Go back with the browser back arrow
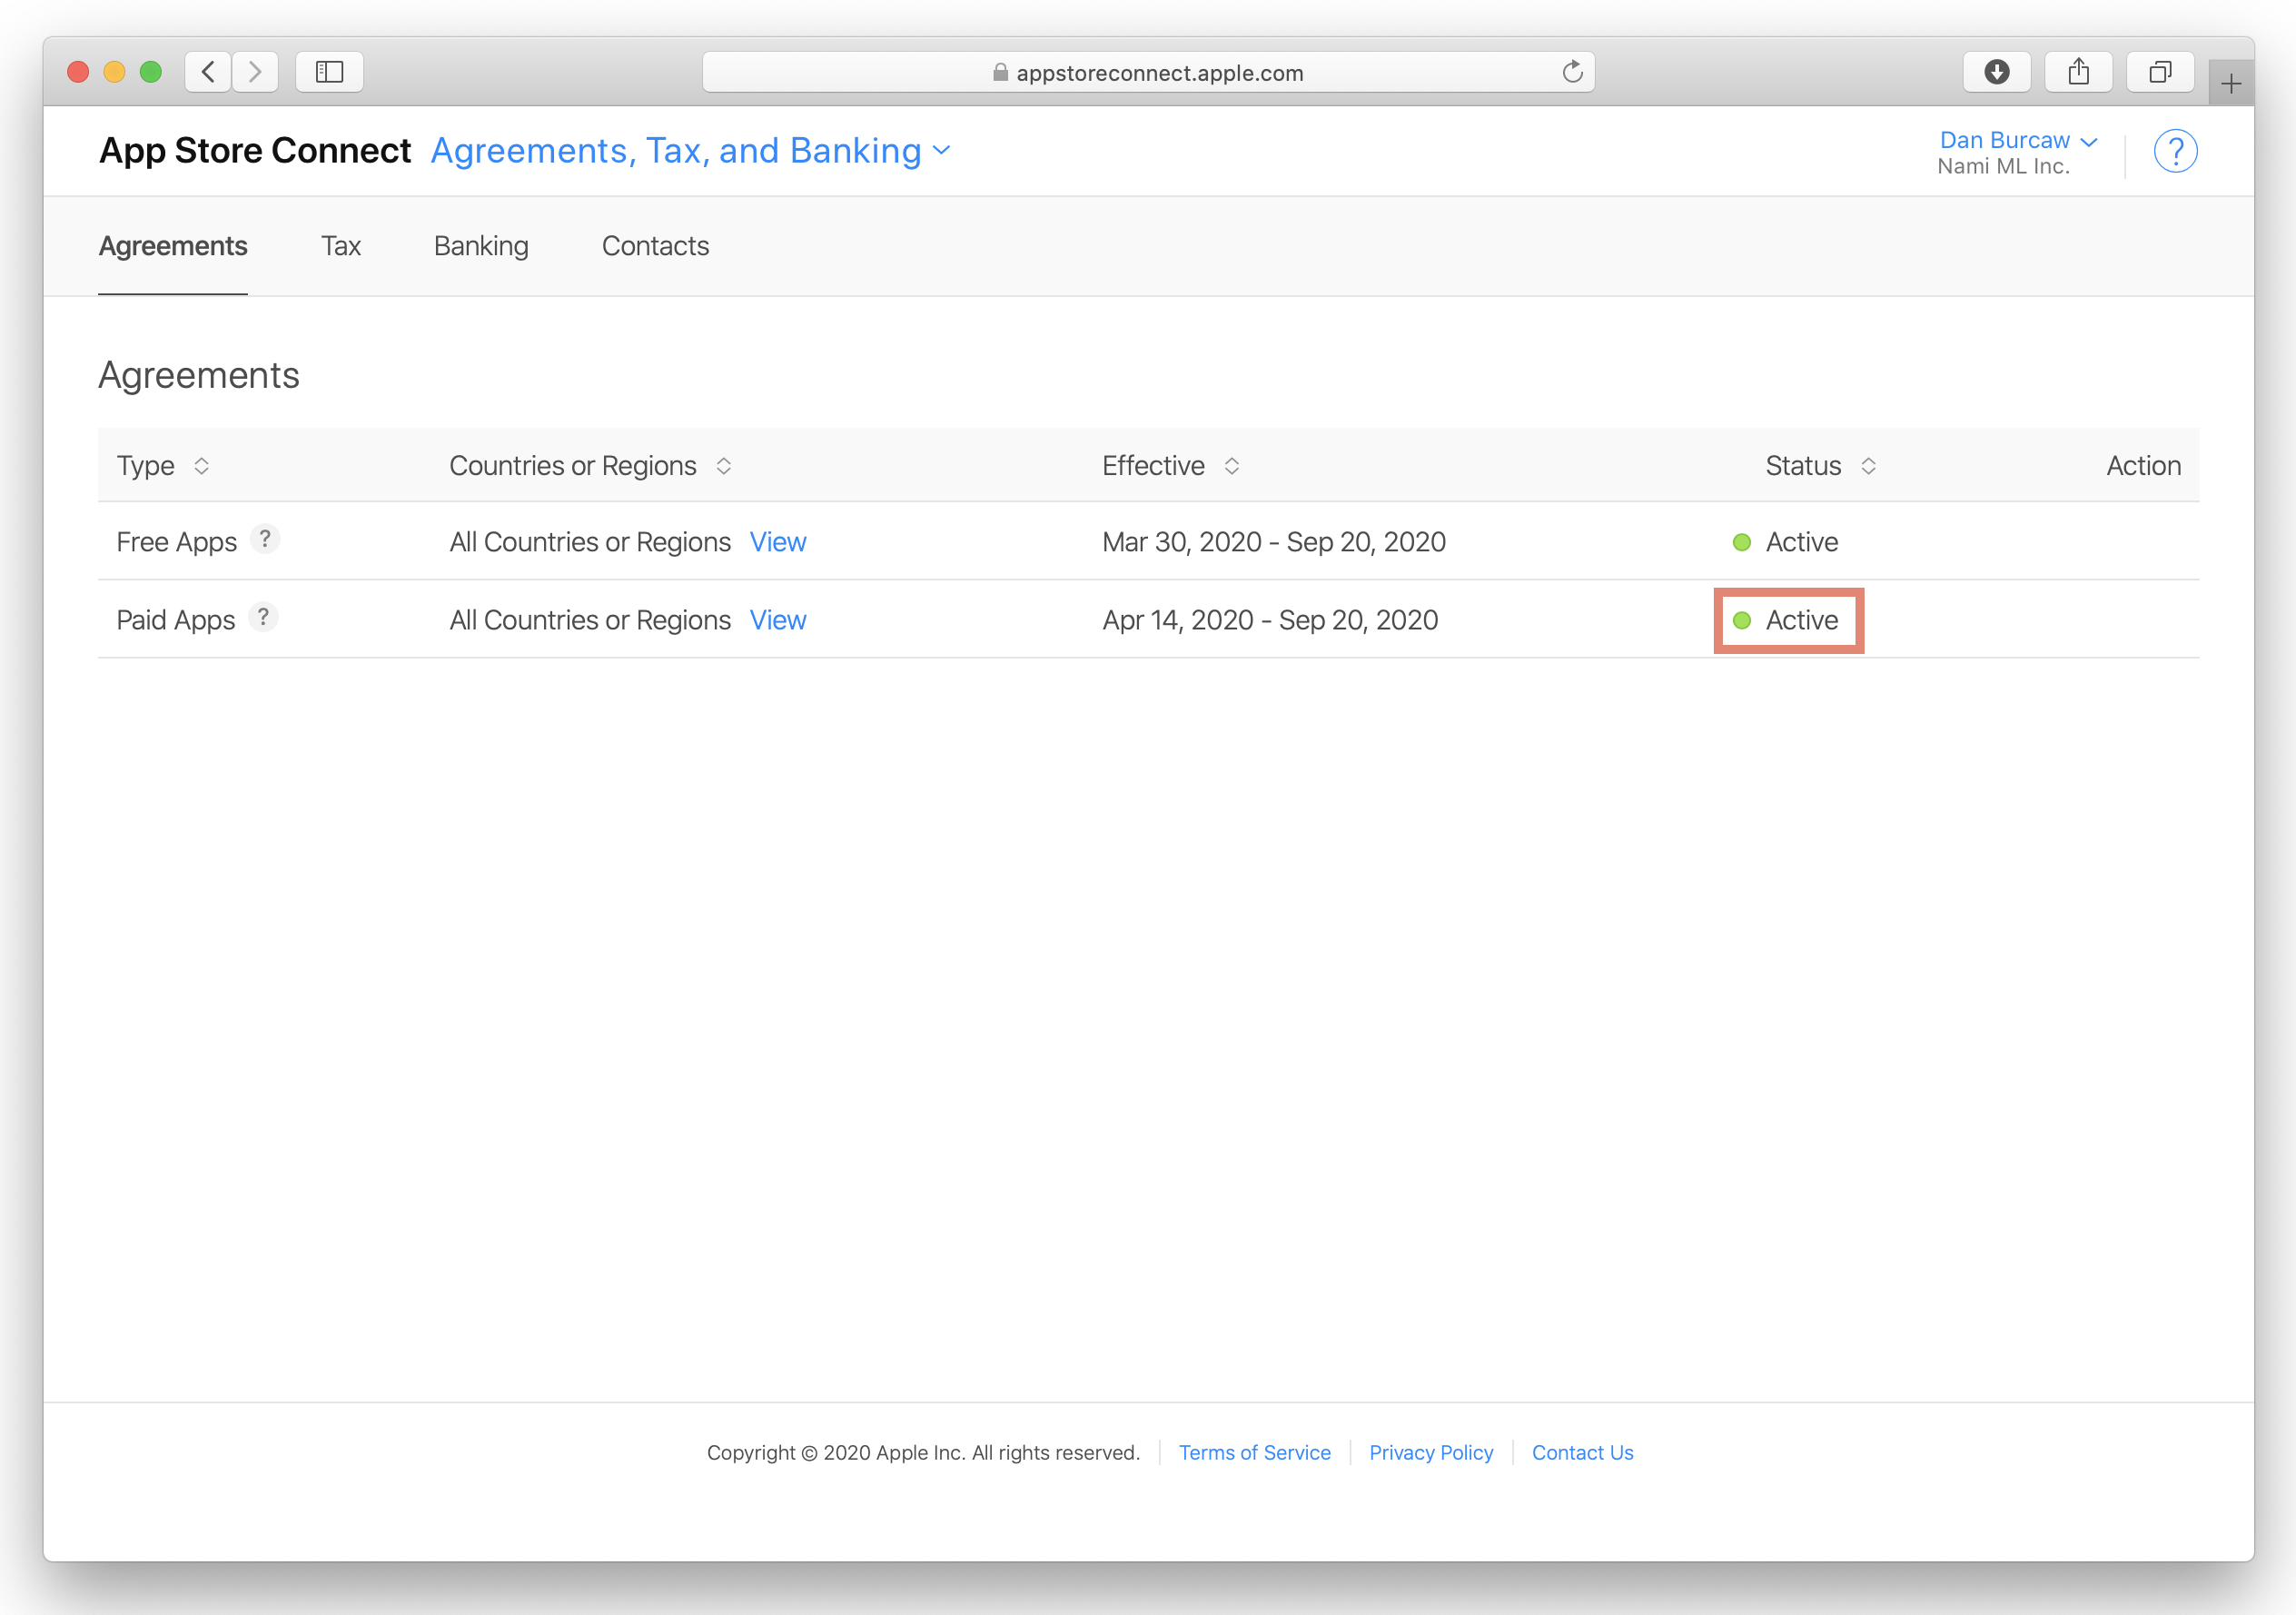The height and width of the screenshot is (1615, 2296). coord(208,72)
